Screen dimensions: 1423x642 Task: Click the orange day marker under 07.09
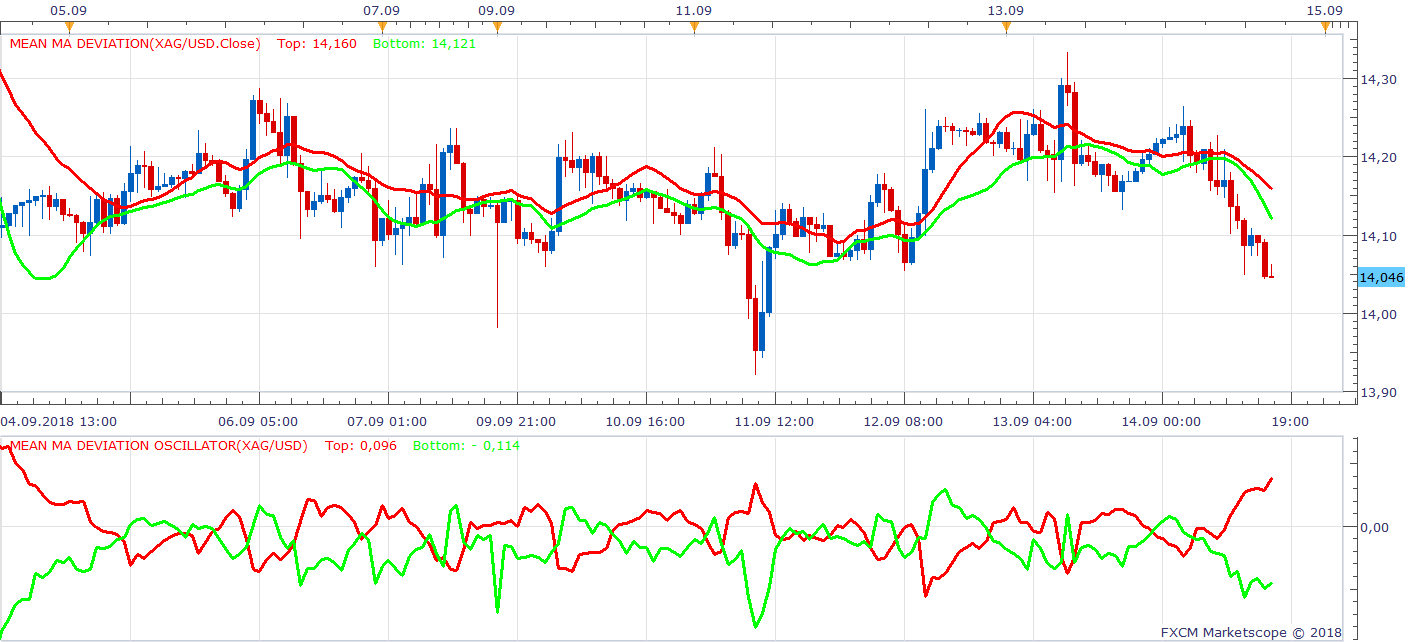[x=381, y=27]
